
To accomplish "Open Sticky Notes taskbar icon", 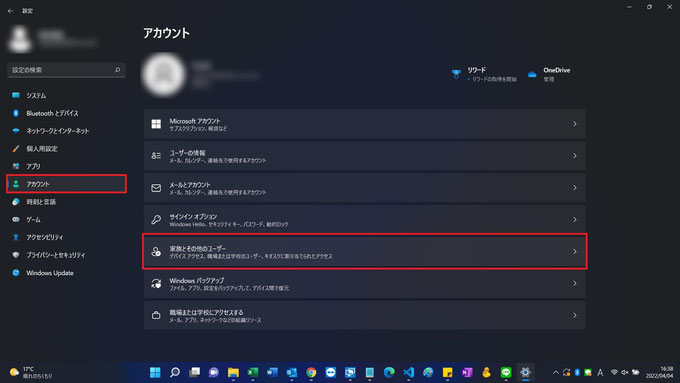I will pyautogui.click(x=448, y=372).
